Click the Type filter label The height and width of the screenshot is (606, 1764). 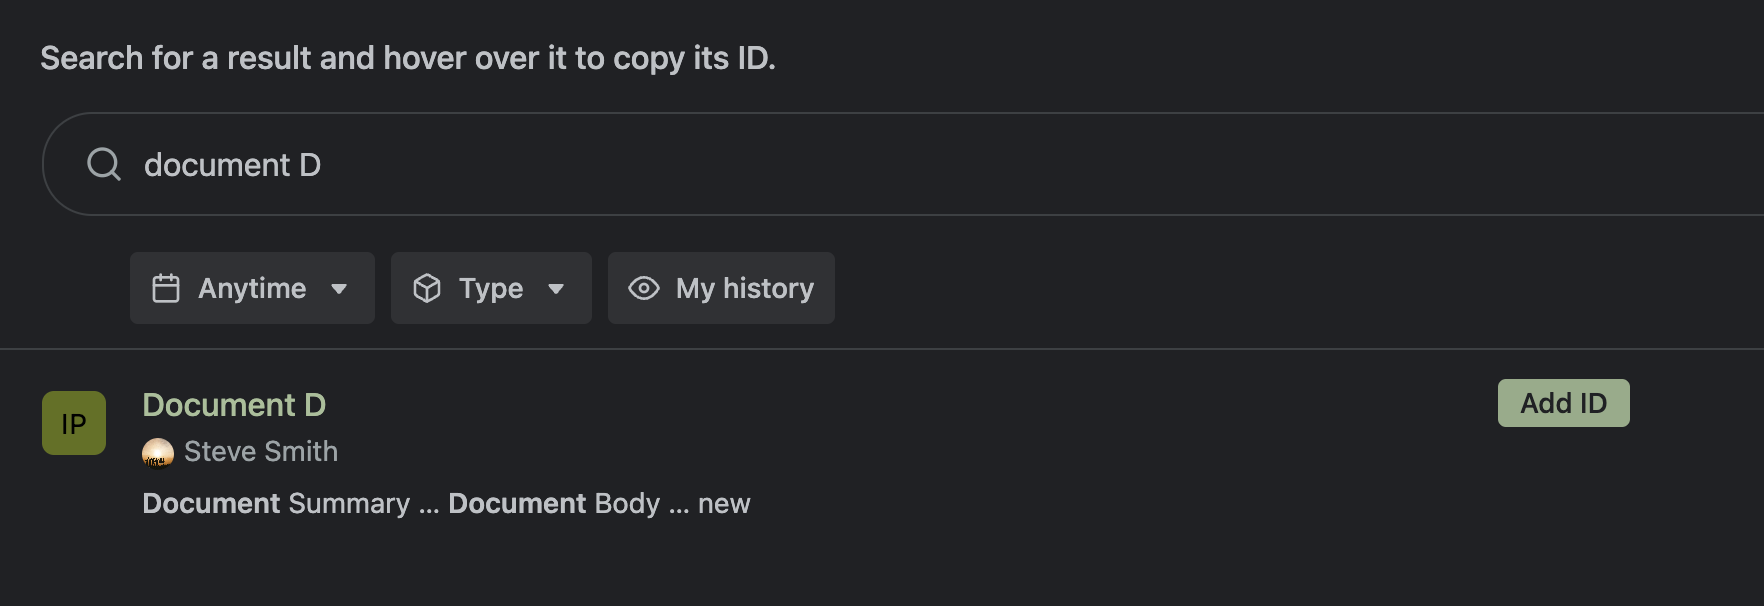tap(491, 288)
